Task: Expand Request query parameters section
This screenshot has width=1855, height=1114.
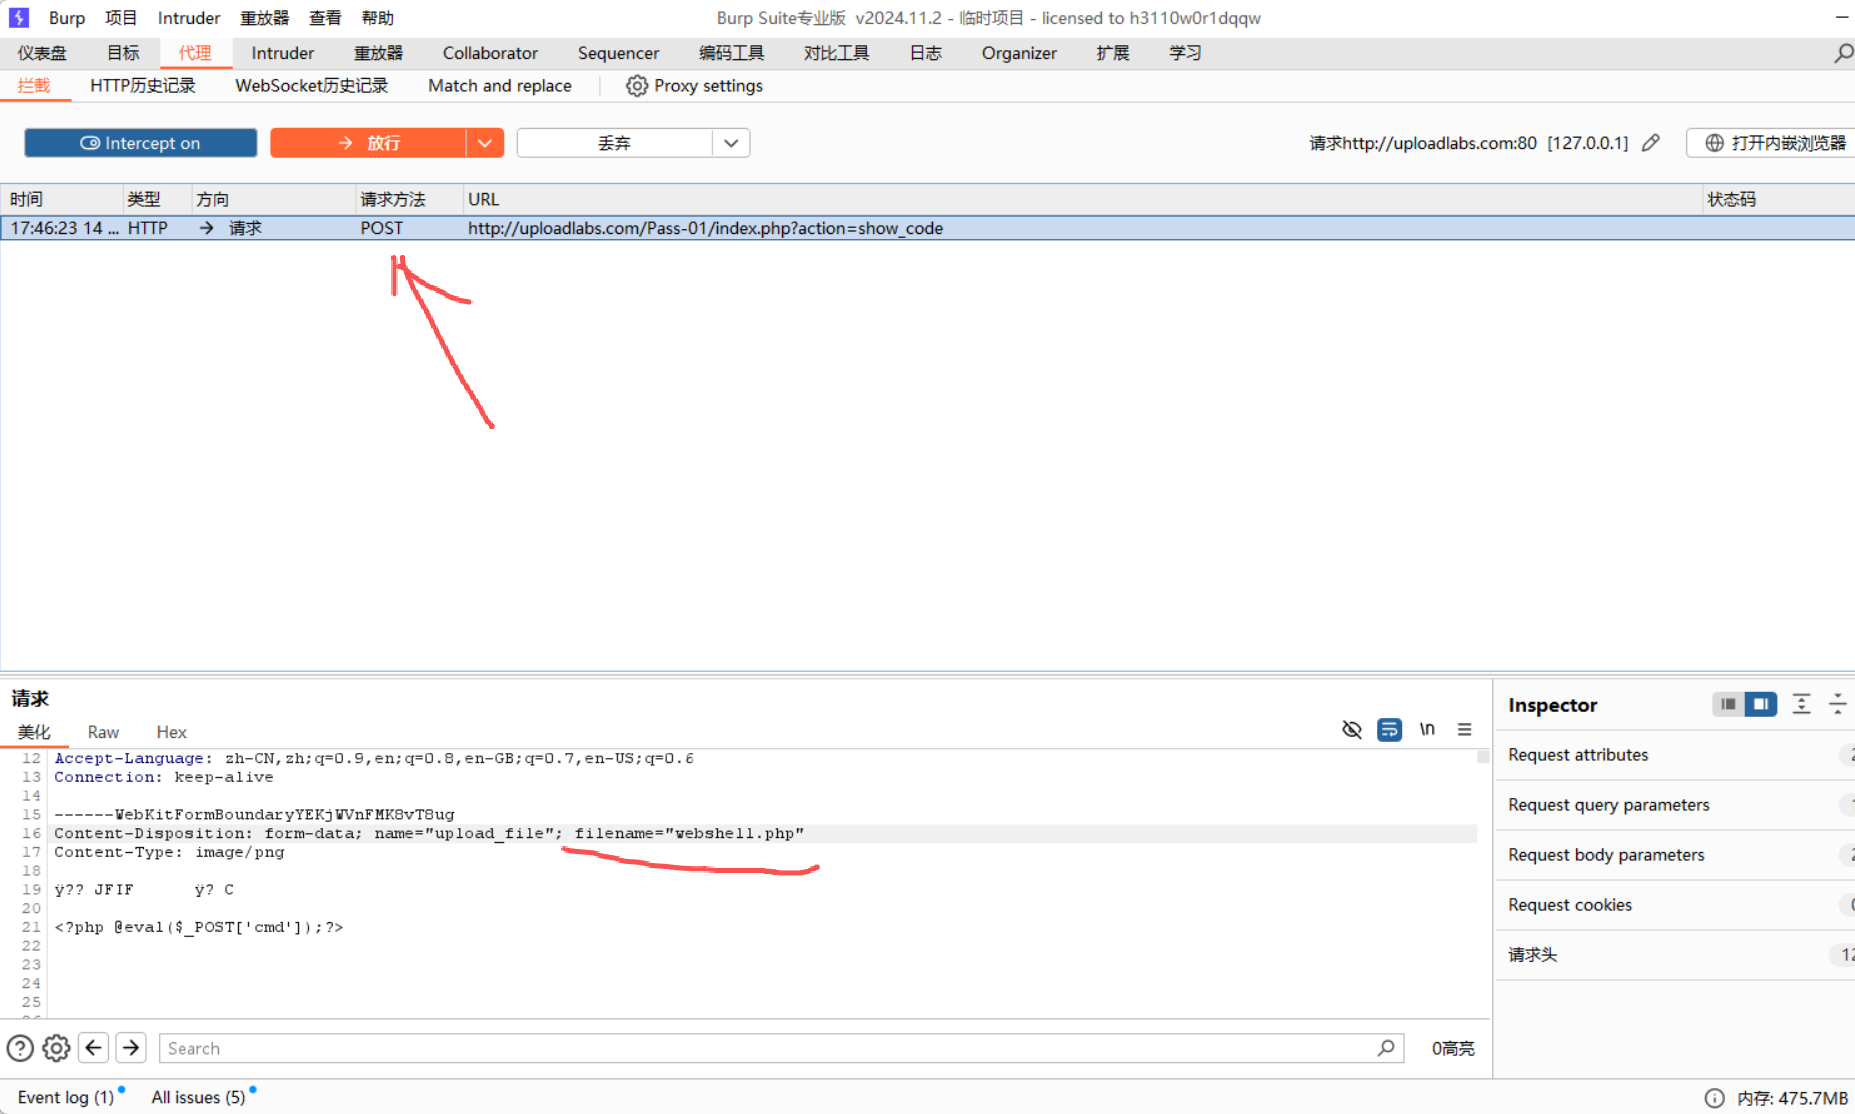Action: (x=1675, y=805)
